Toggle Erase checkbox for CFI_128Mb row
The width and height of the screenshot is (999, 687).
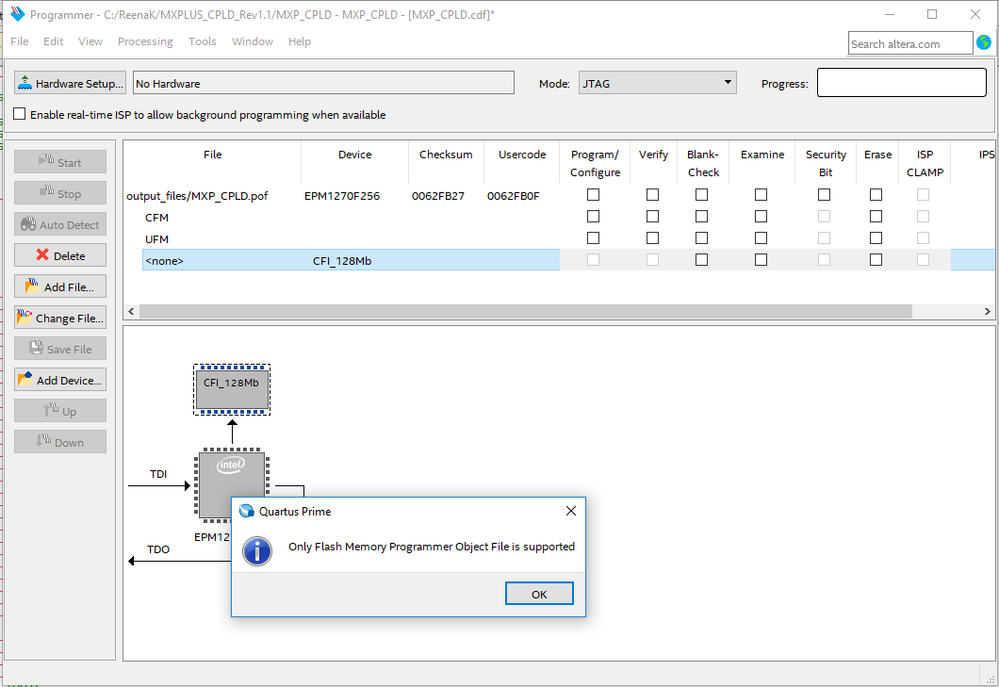(876, 260)
